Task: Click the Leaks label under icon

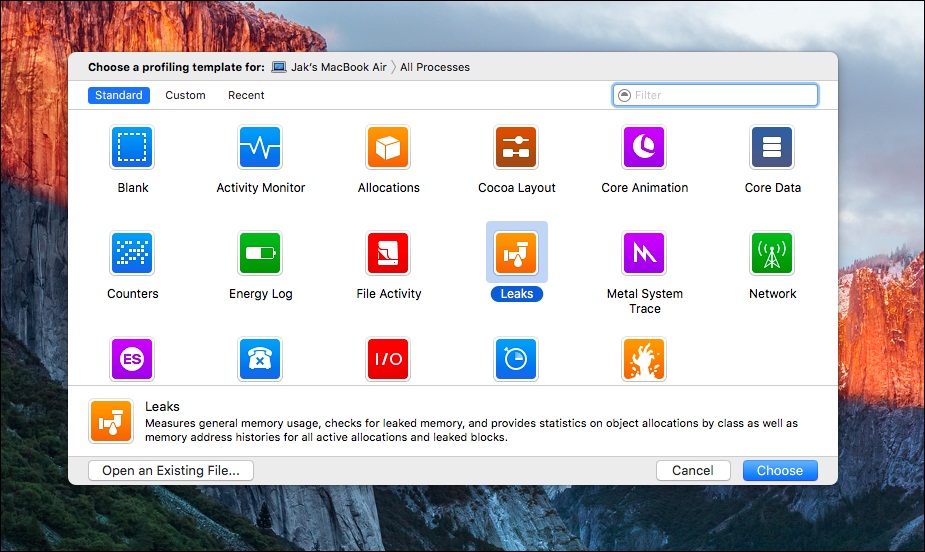Action: coord(517,294)
